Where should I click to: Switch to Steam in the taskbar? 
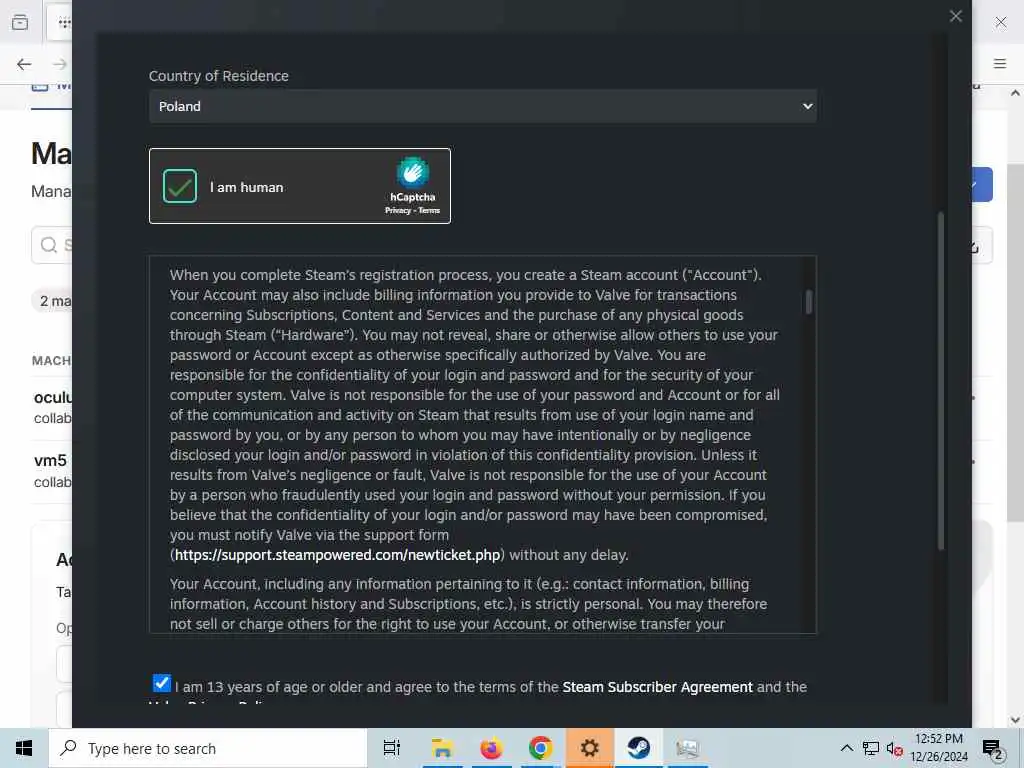tap(639, 748)
